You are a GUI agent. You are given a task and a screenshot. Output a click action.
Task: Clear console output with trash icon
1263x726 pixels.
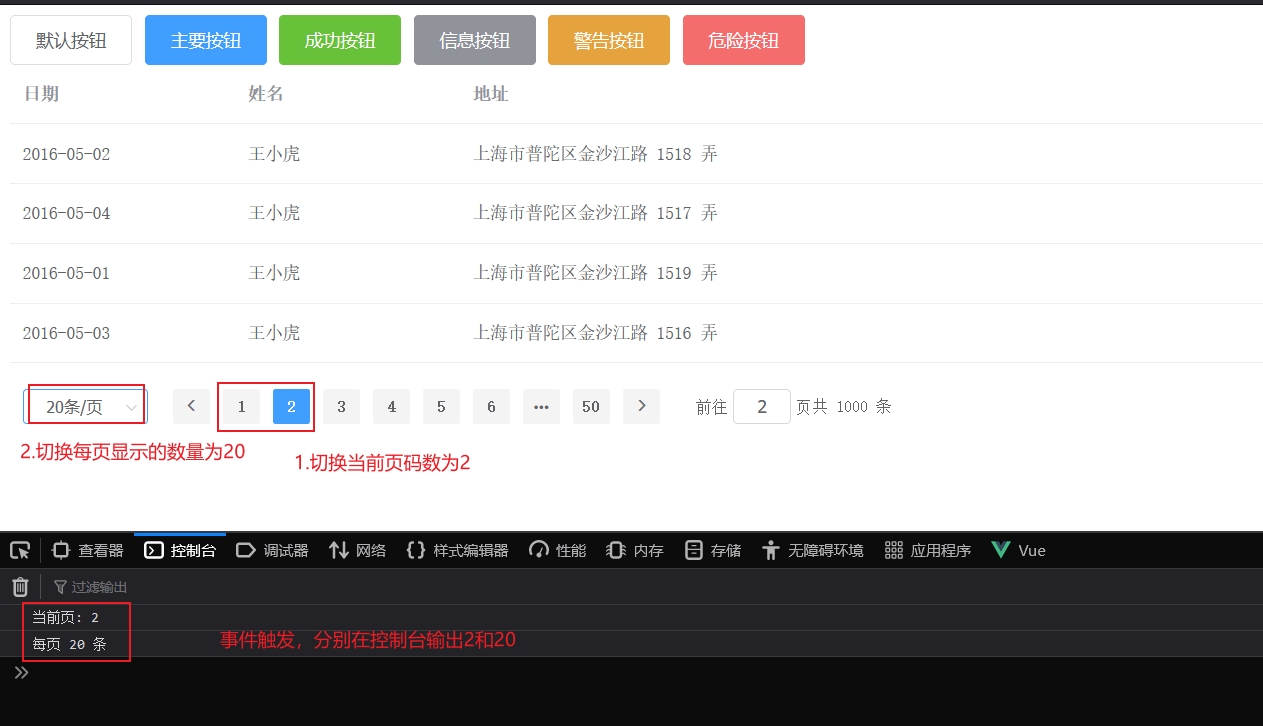[20, 587]
